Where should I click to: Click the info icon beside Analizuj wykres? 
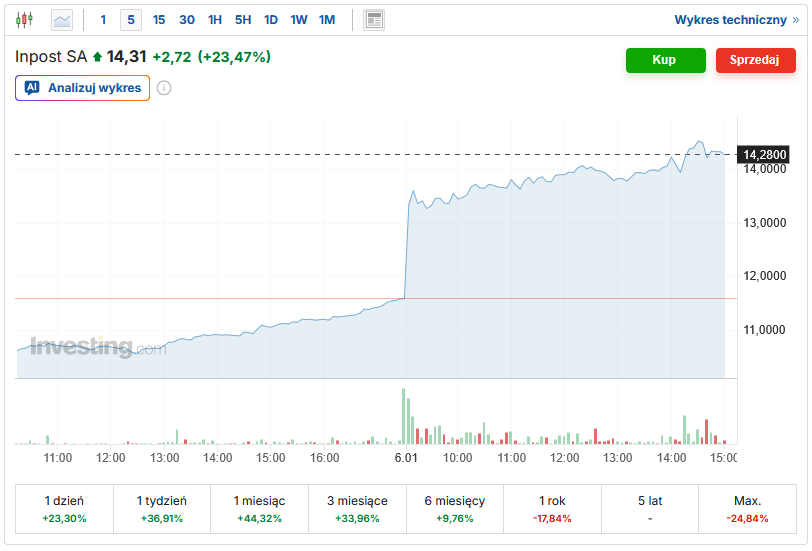point(164,88)
